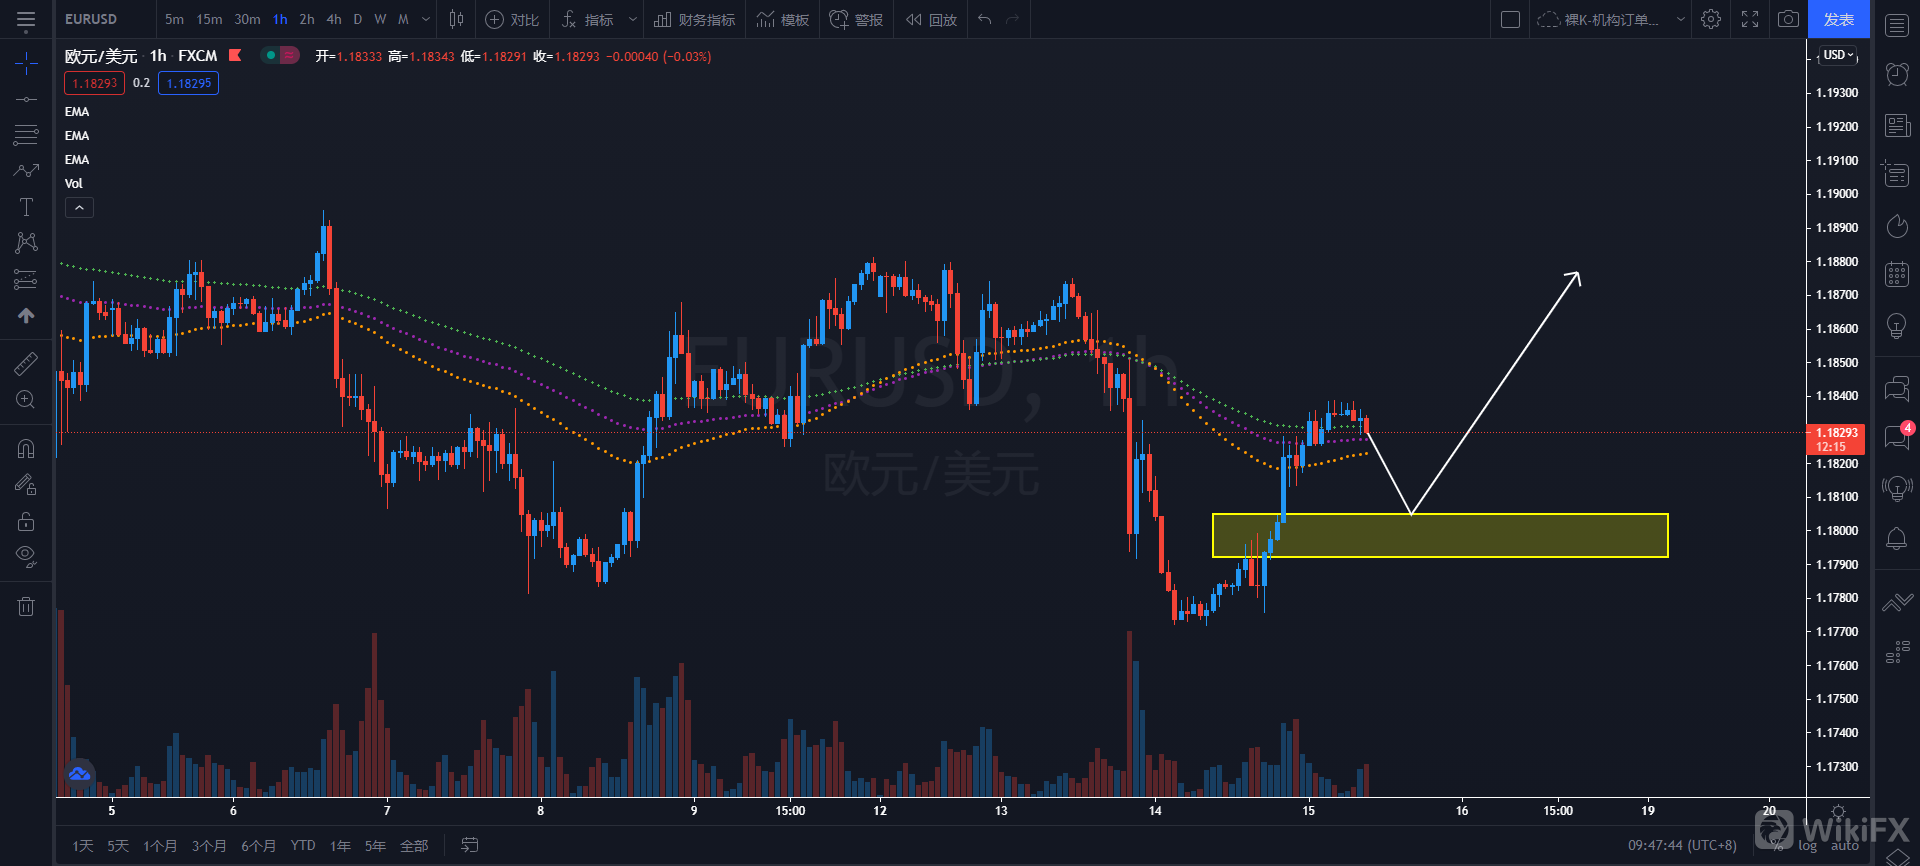Click the yellow highlighted rectangle zone
This screenshot has width=1920, height=866.
tap(1440, 535)
